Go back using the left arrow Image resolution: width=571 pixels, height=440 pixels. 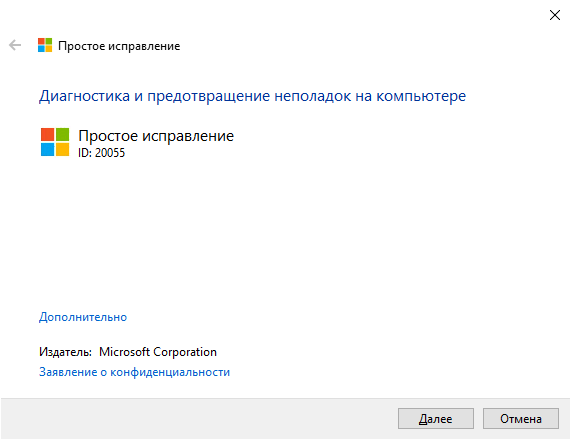[x=15, y=46]
